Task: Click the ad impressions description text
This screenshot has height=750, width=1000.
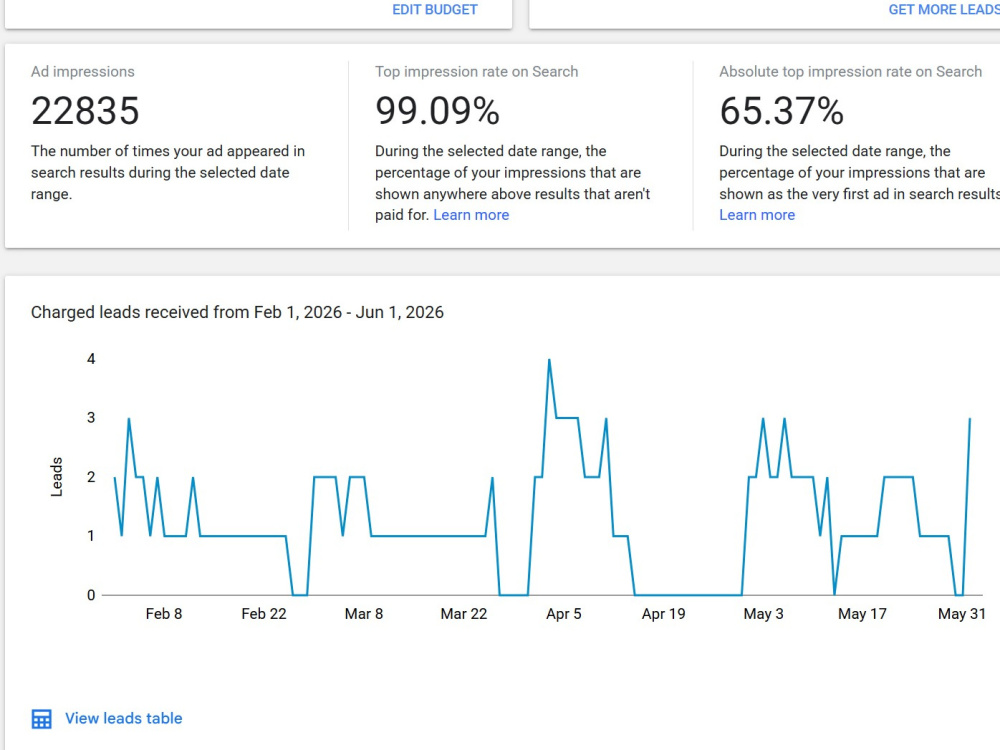Action: point(168,172)
